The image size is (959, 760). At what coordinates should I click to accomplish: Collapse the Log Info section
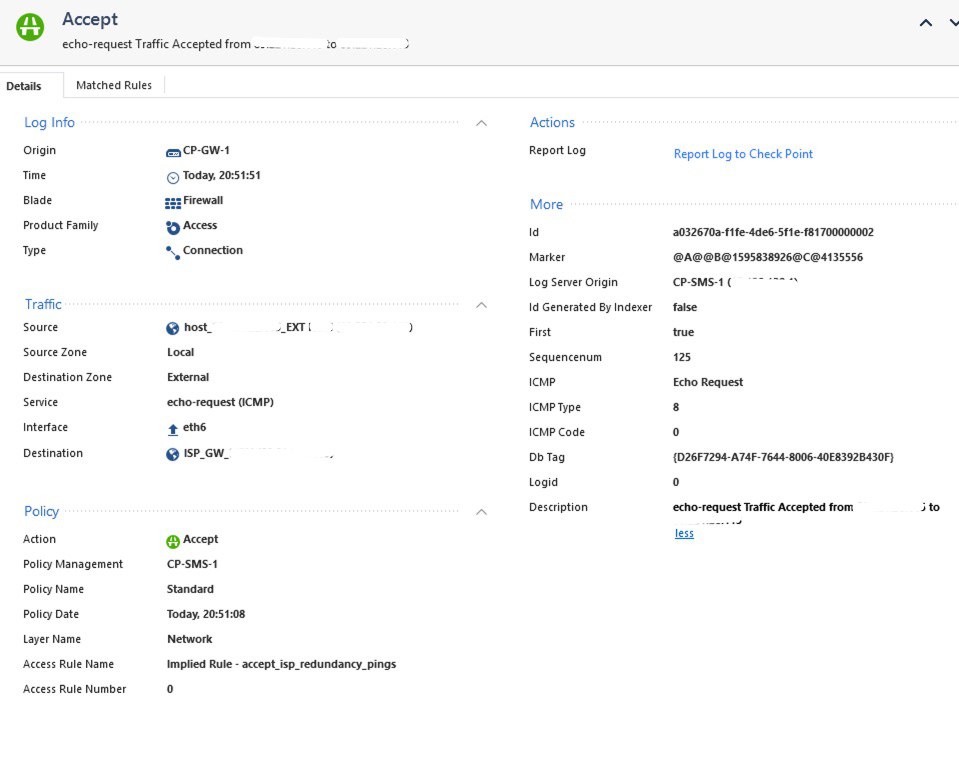click(x=481, y=123)
